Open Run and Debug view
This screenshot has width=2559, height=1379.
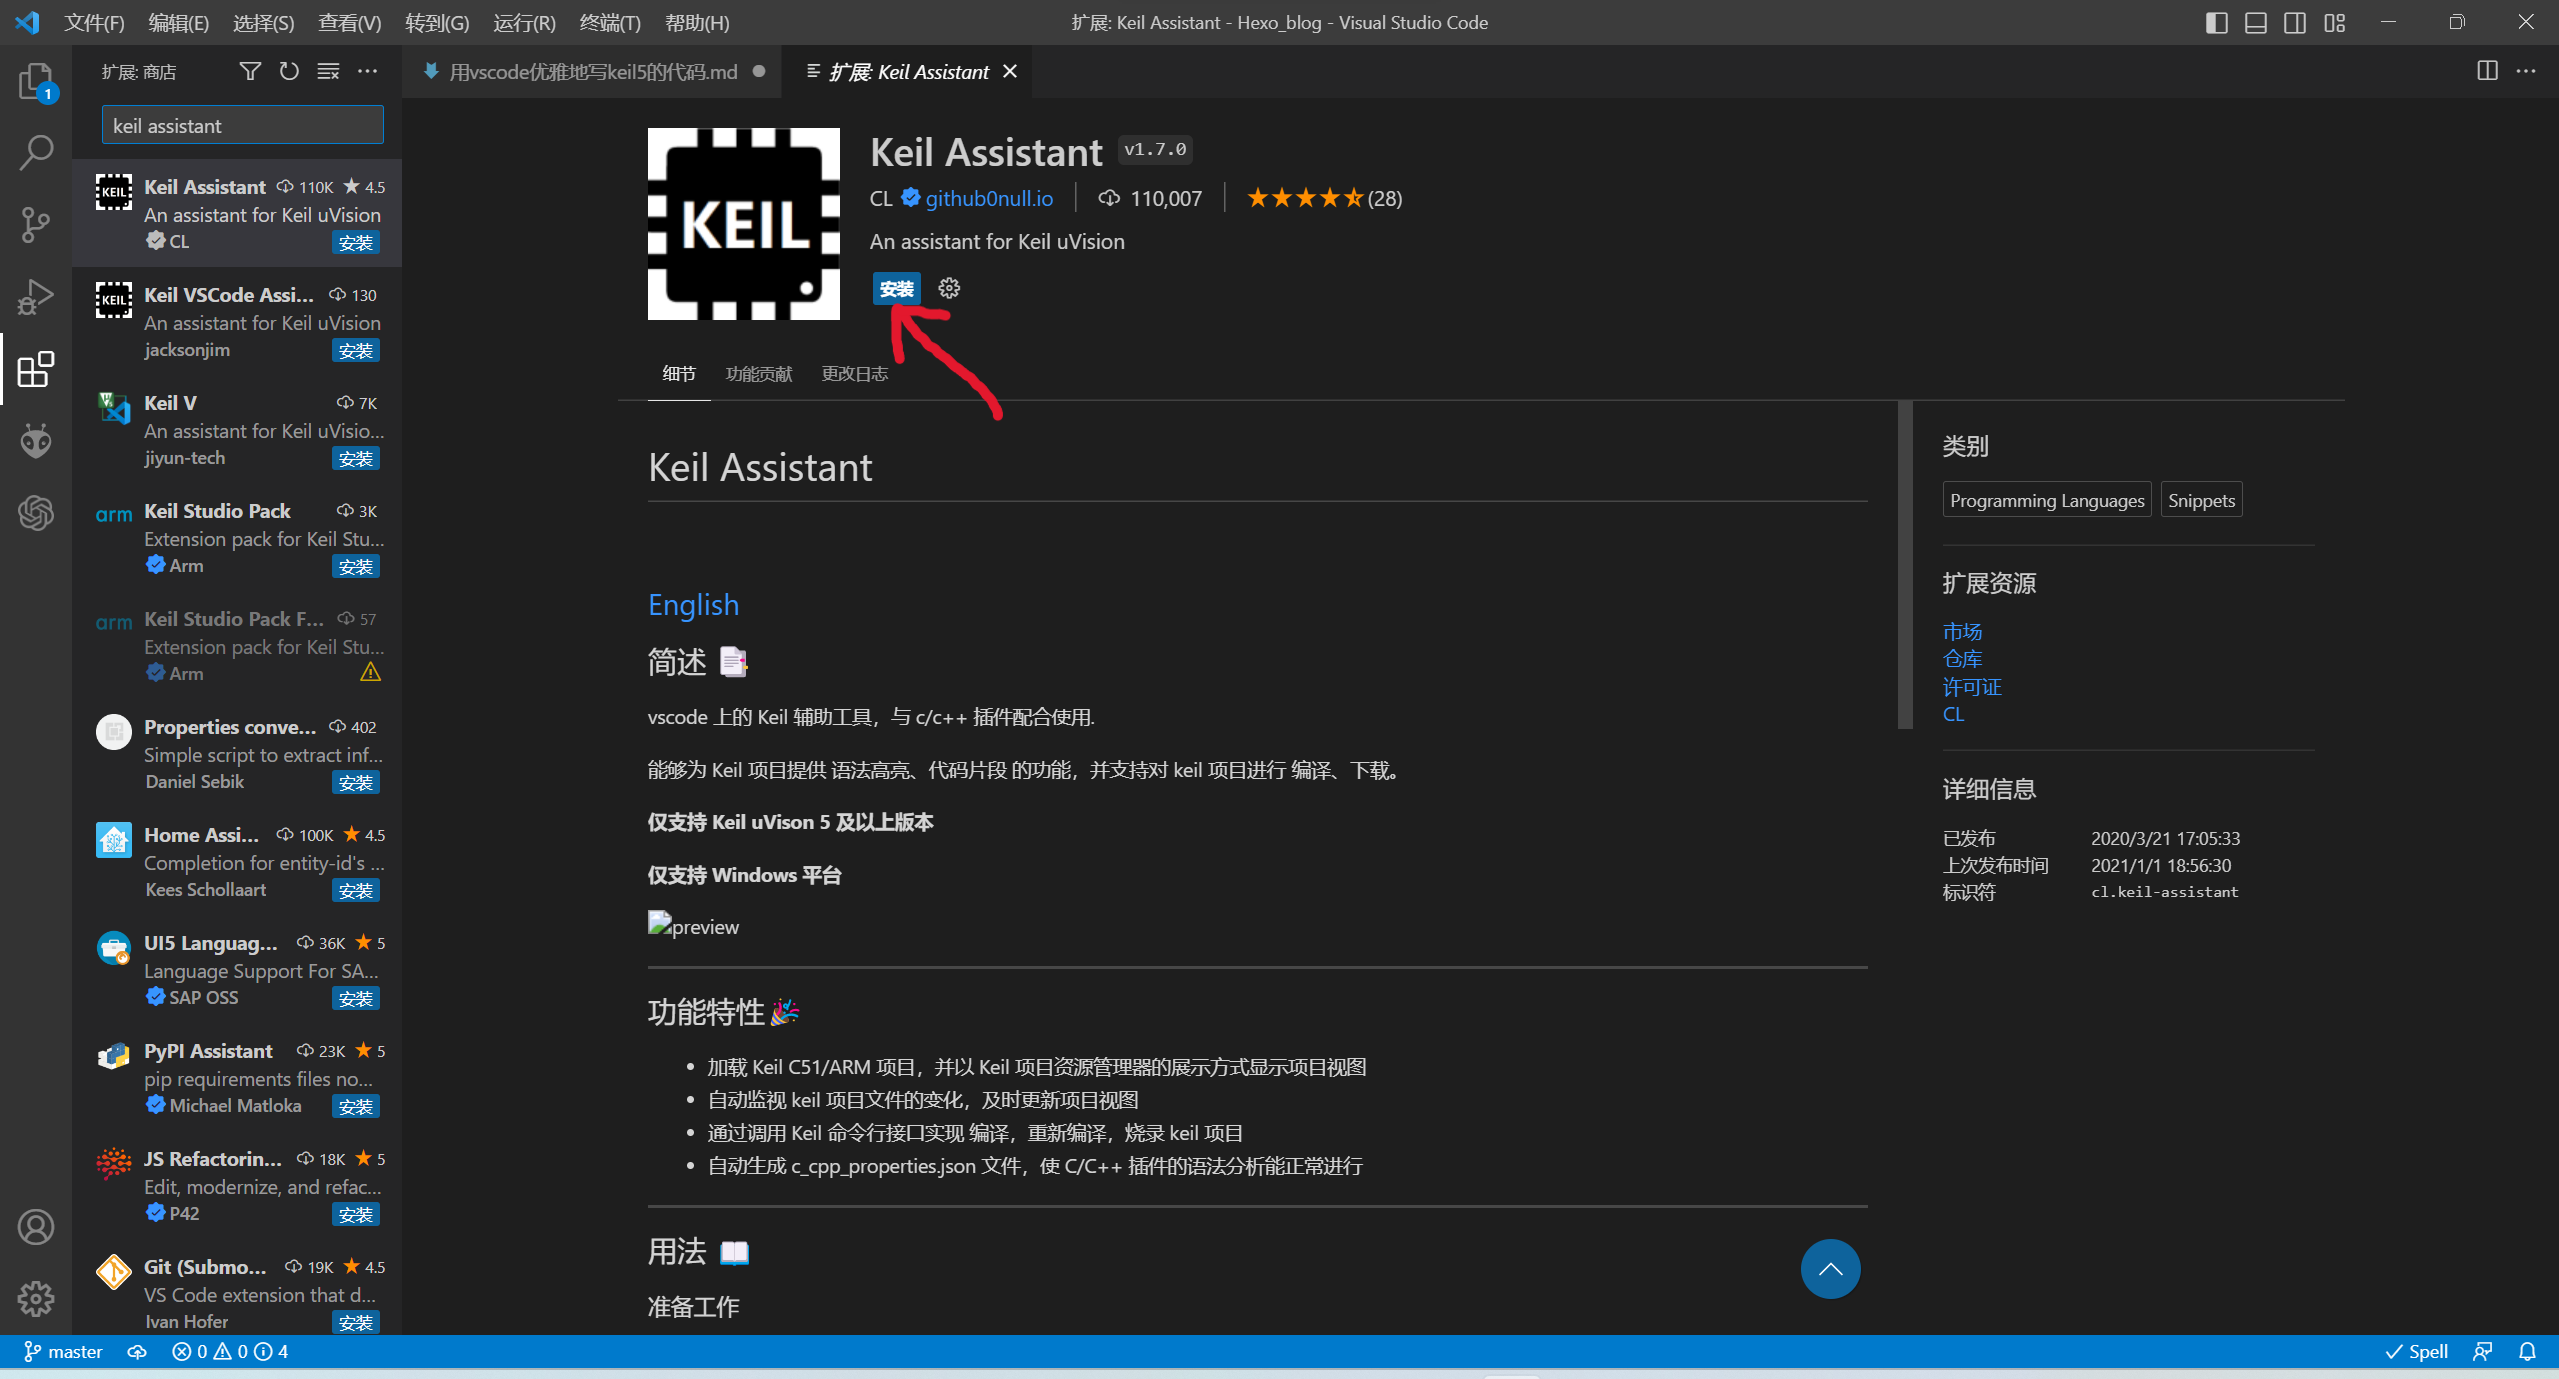[x=35, y=297]
